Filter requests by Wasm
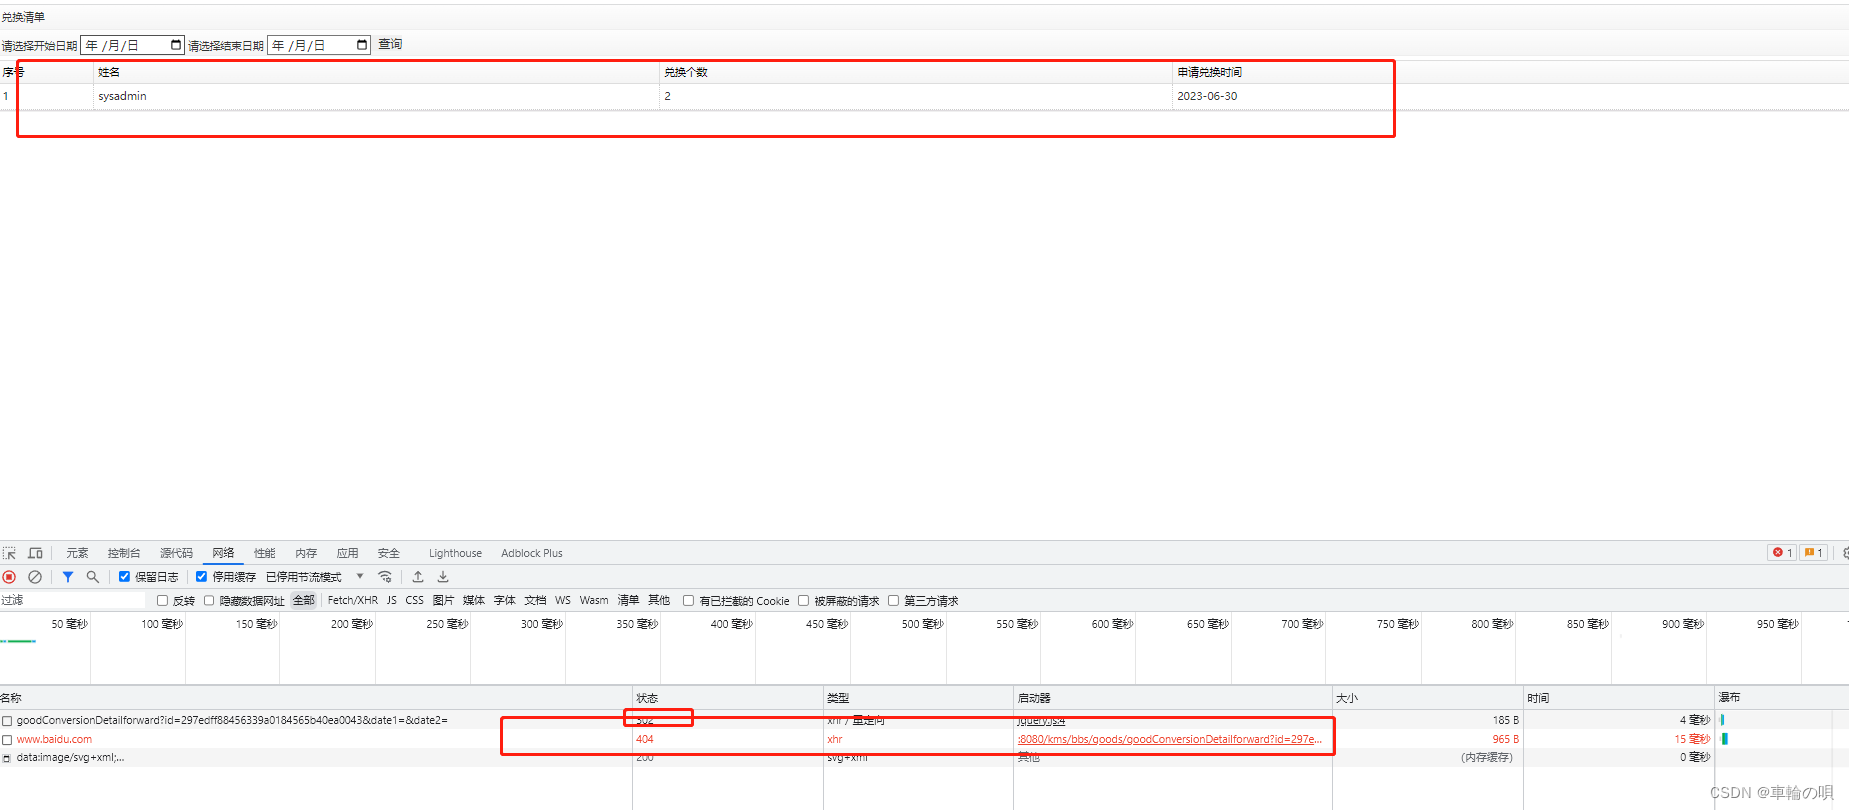 [x=594, y=601]
